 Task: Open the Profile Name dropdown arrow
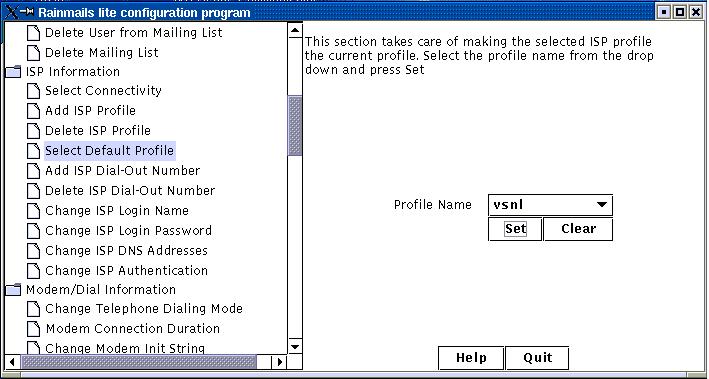click(601, 205)
